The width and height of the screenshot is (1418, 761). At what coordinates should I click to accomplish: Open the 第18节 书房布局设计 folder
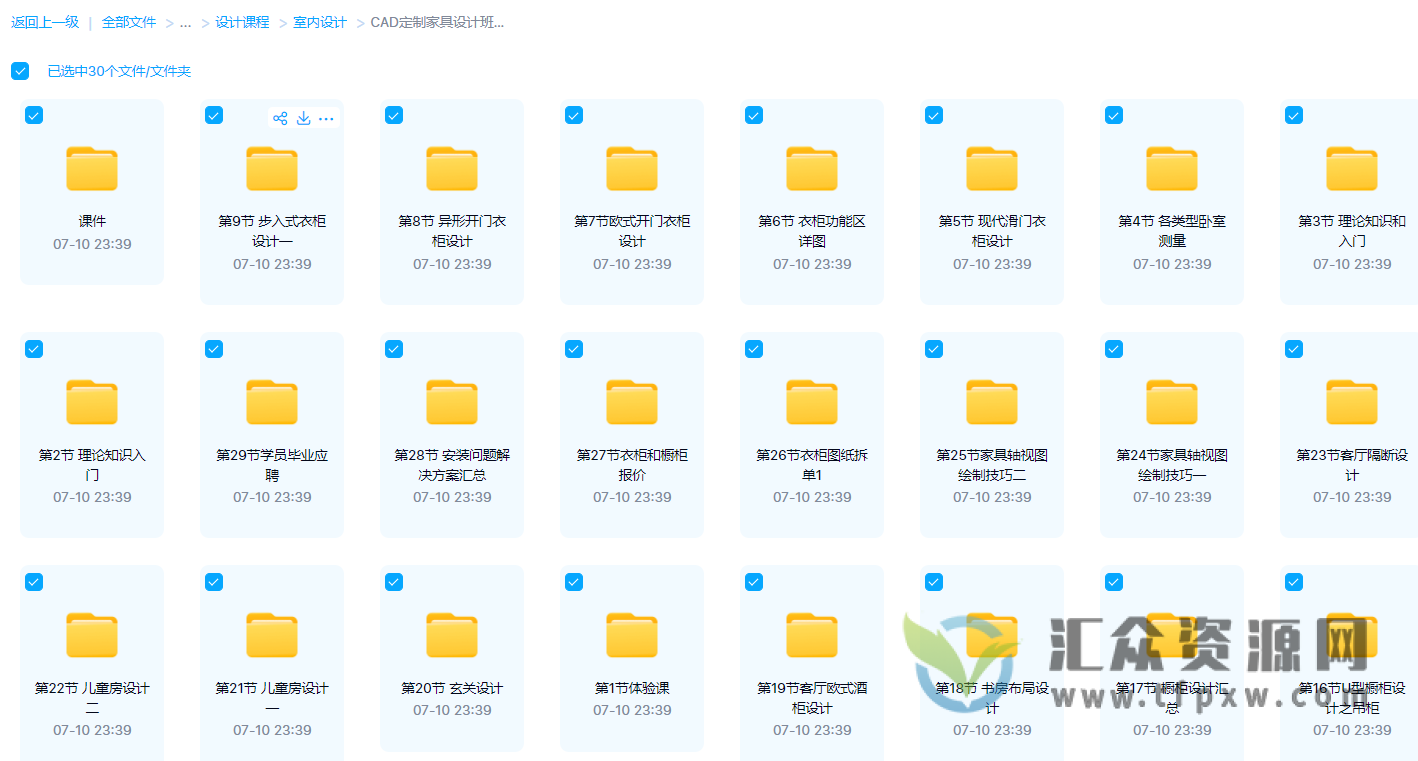[x=991, y=635]
